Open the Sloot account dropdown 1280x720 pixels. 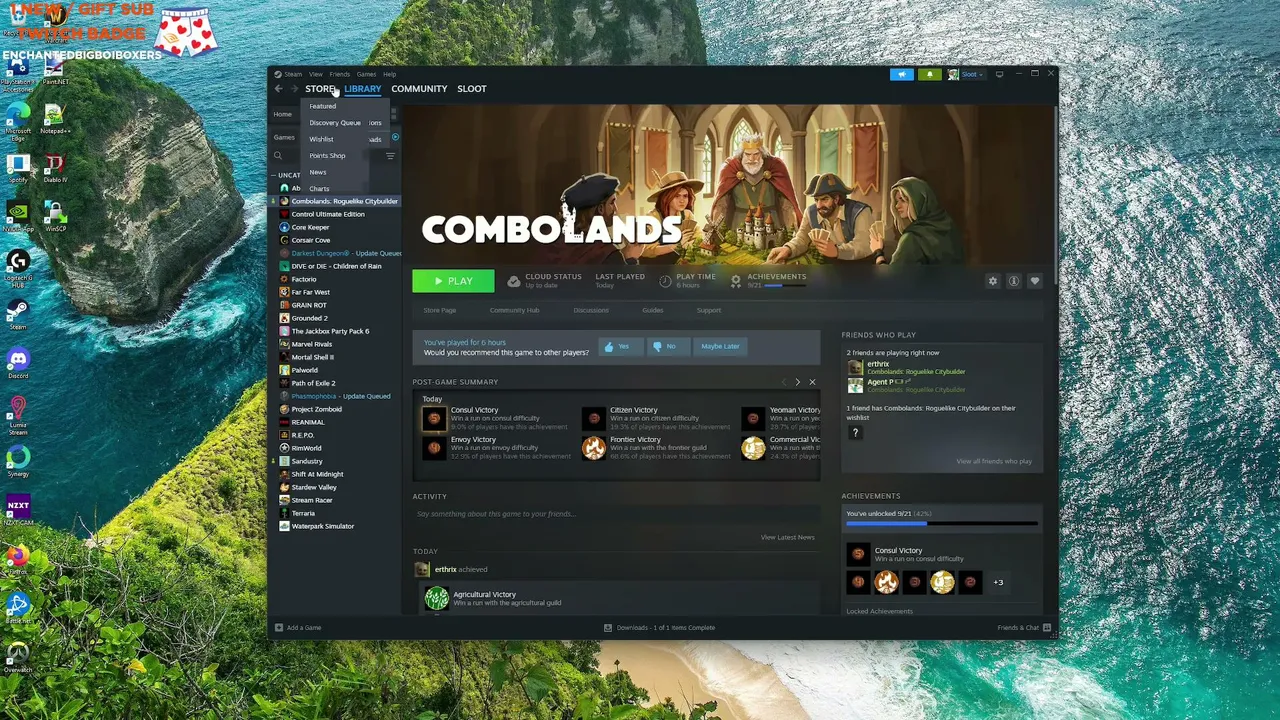(x=966, y=74)
